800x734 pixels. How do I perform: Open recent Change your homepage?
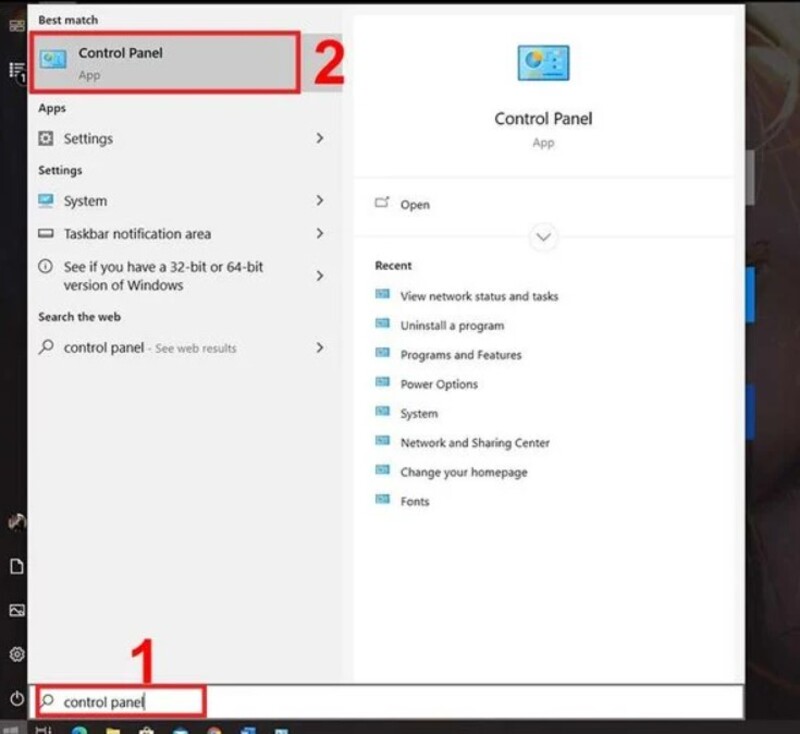point(464,472)
